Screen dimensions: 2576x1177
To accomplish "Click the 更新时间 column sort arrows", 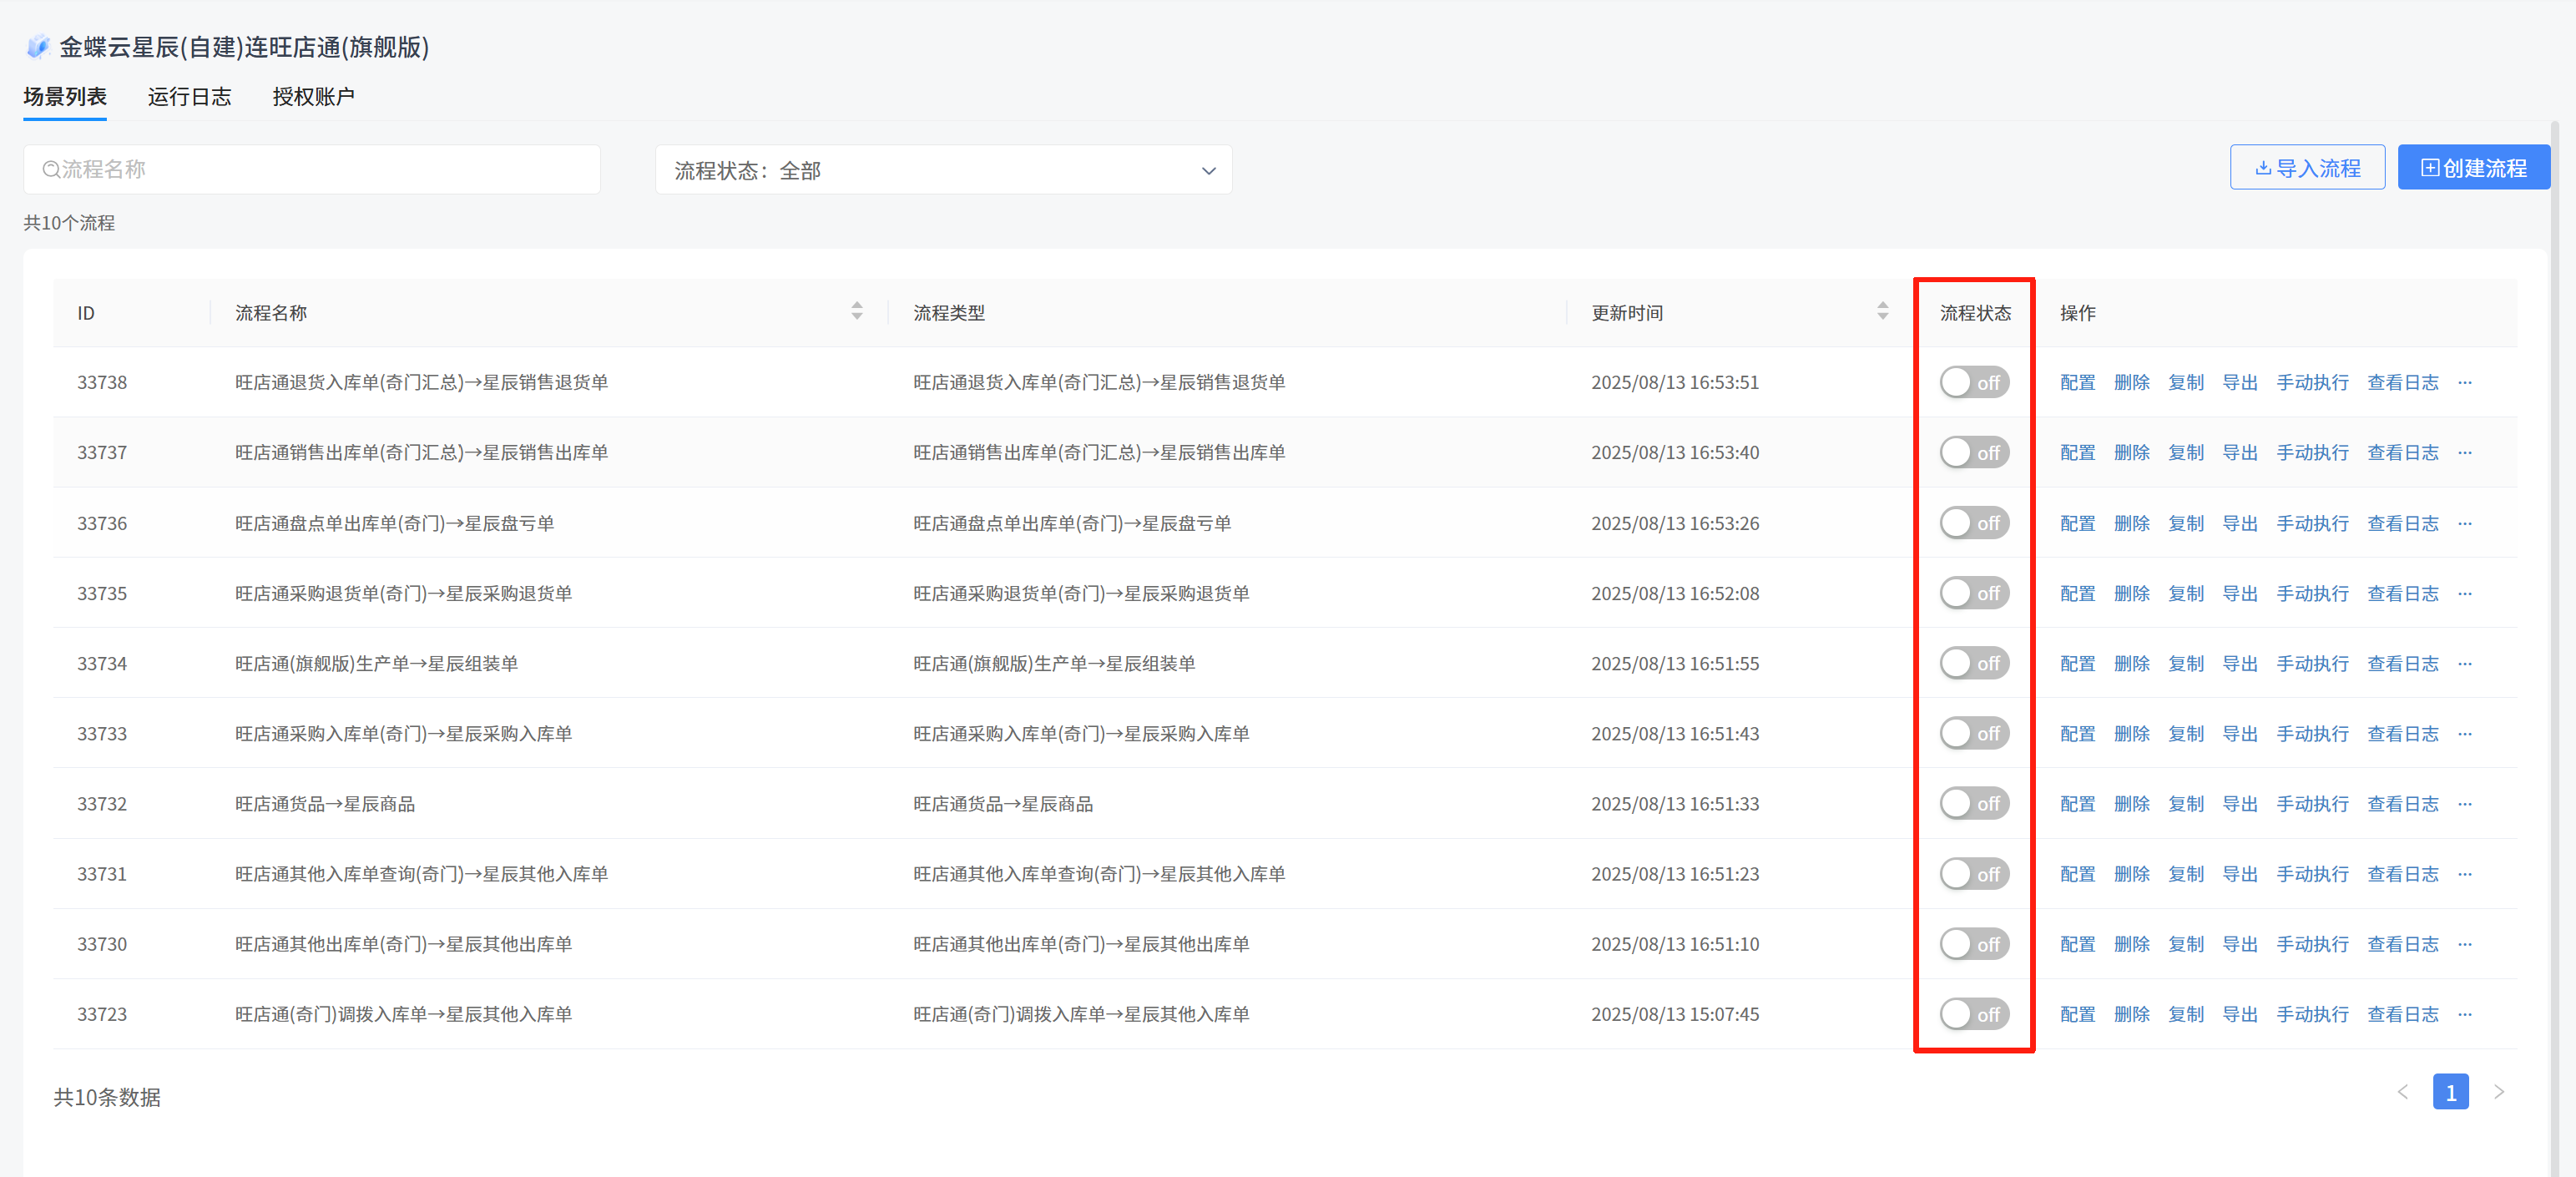I will tap(1882, 311).
